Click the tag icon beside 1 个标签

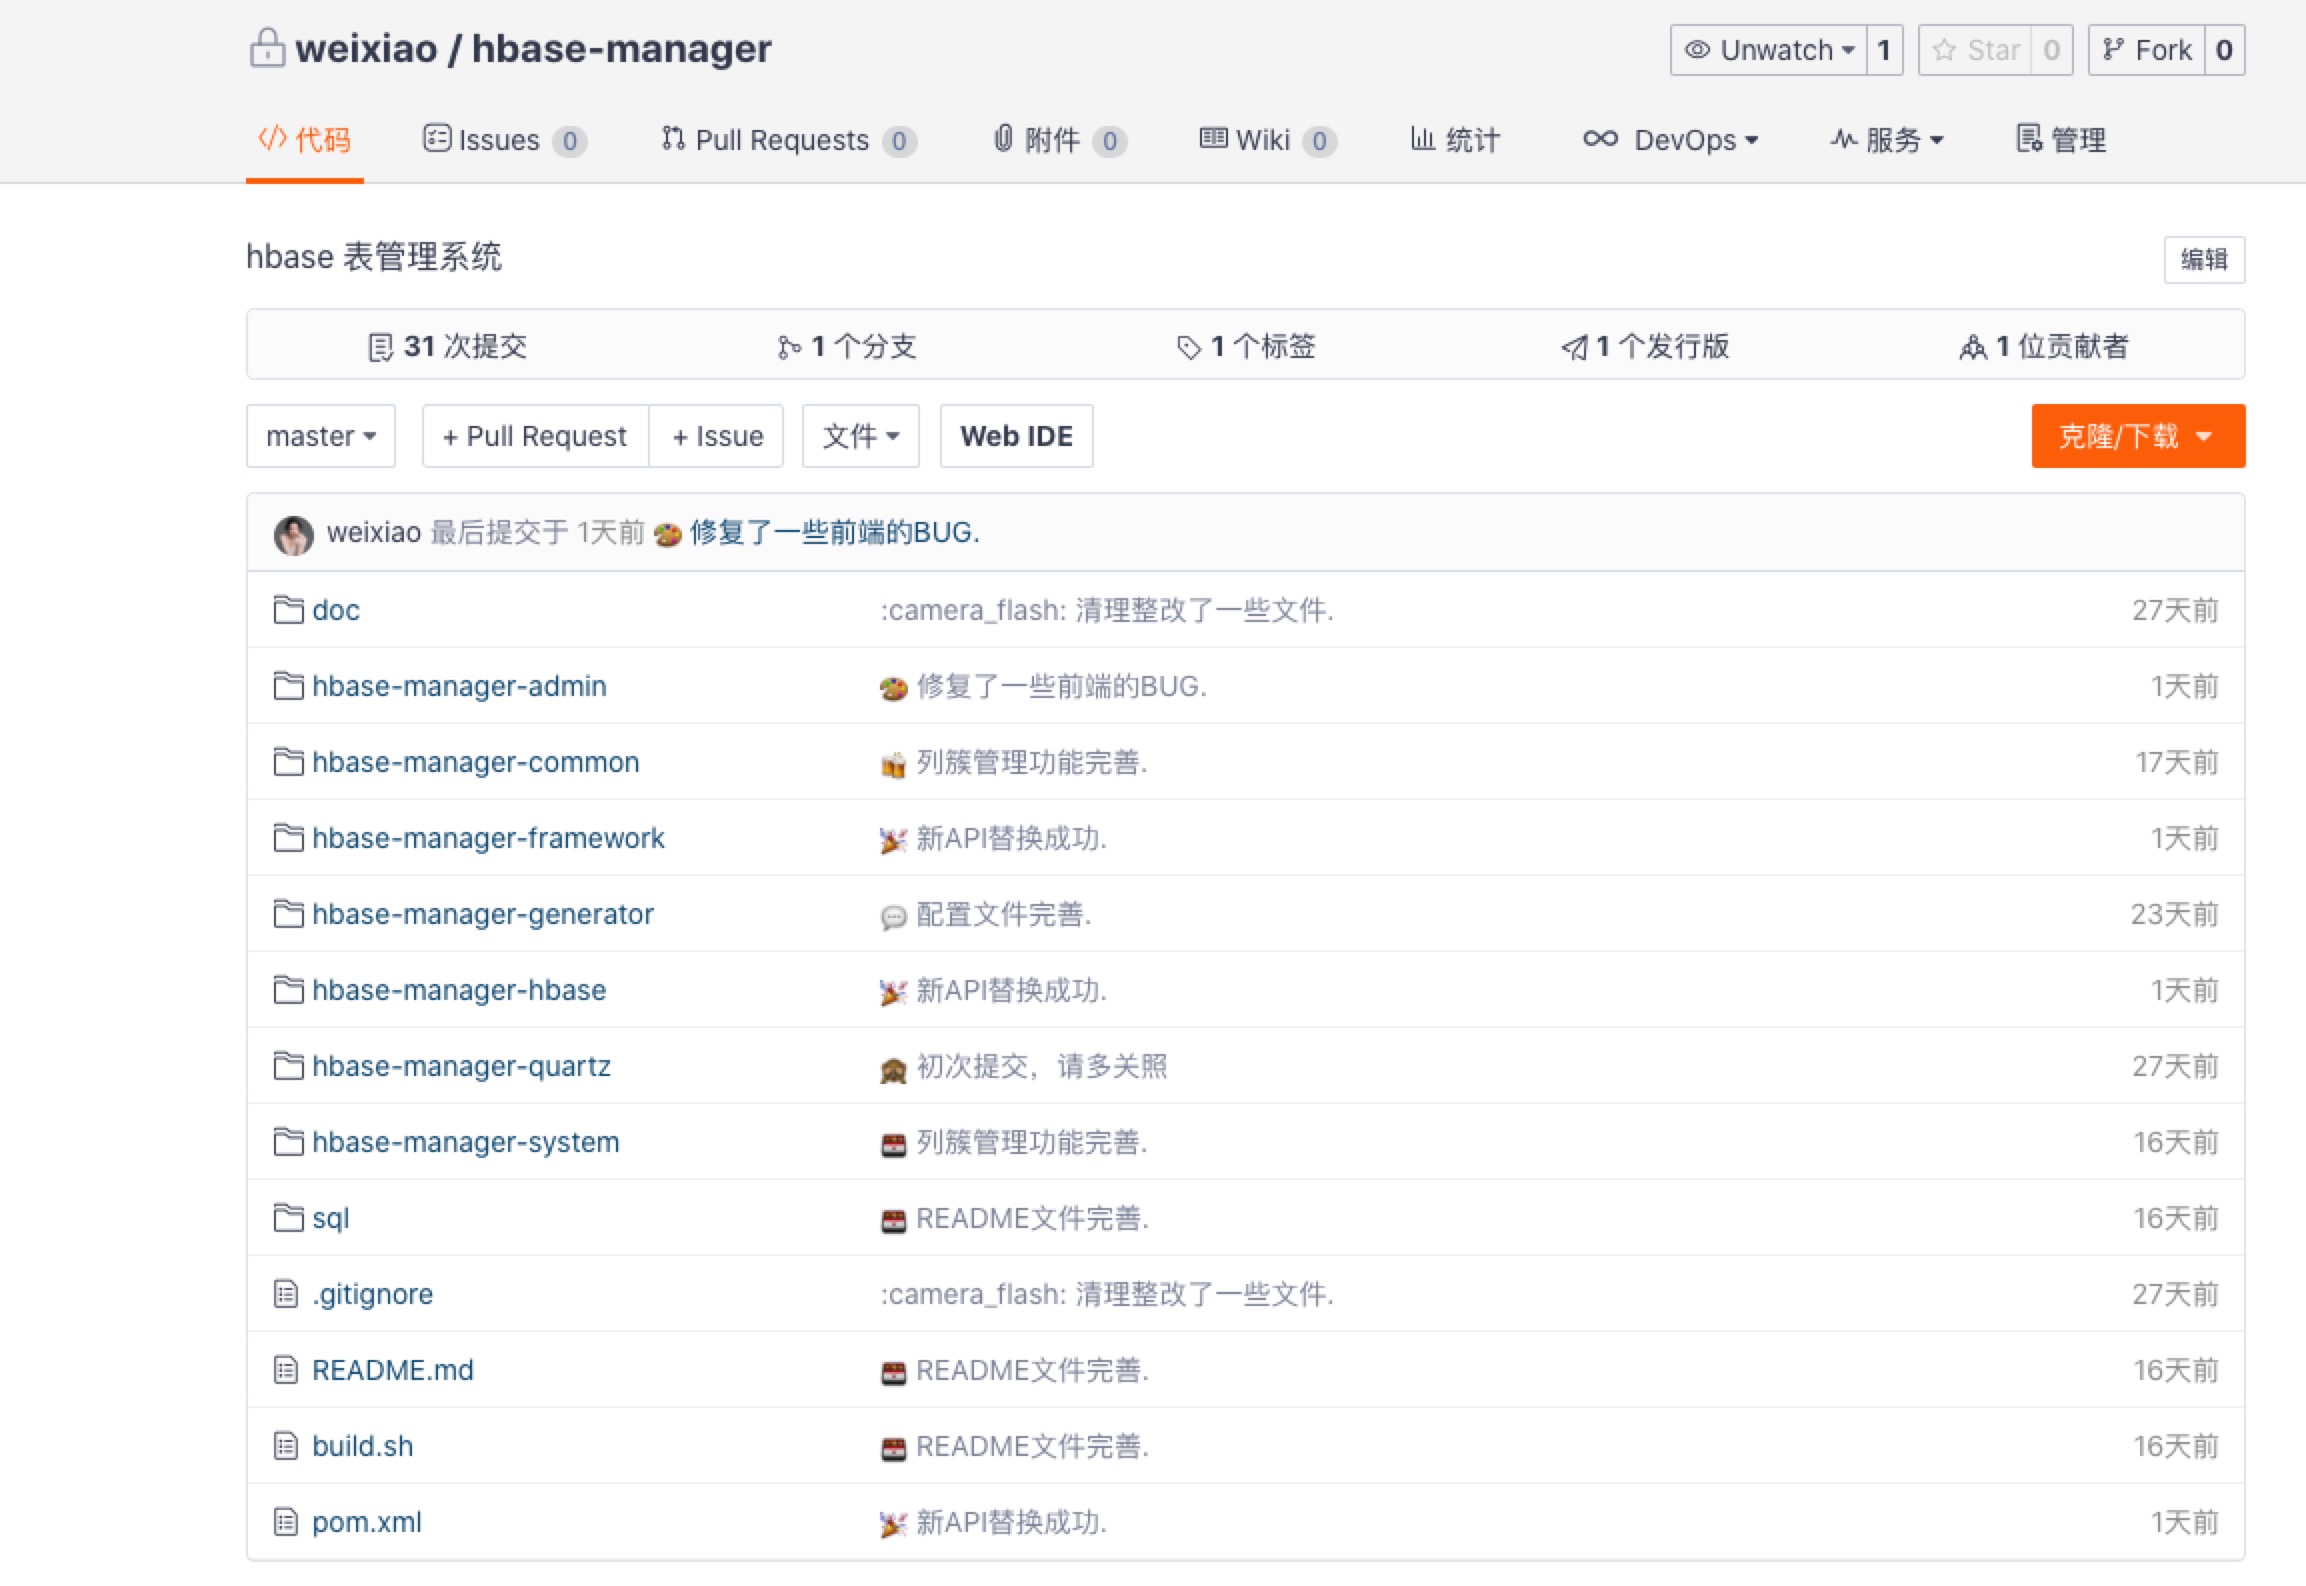click(1188, 347)
